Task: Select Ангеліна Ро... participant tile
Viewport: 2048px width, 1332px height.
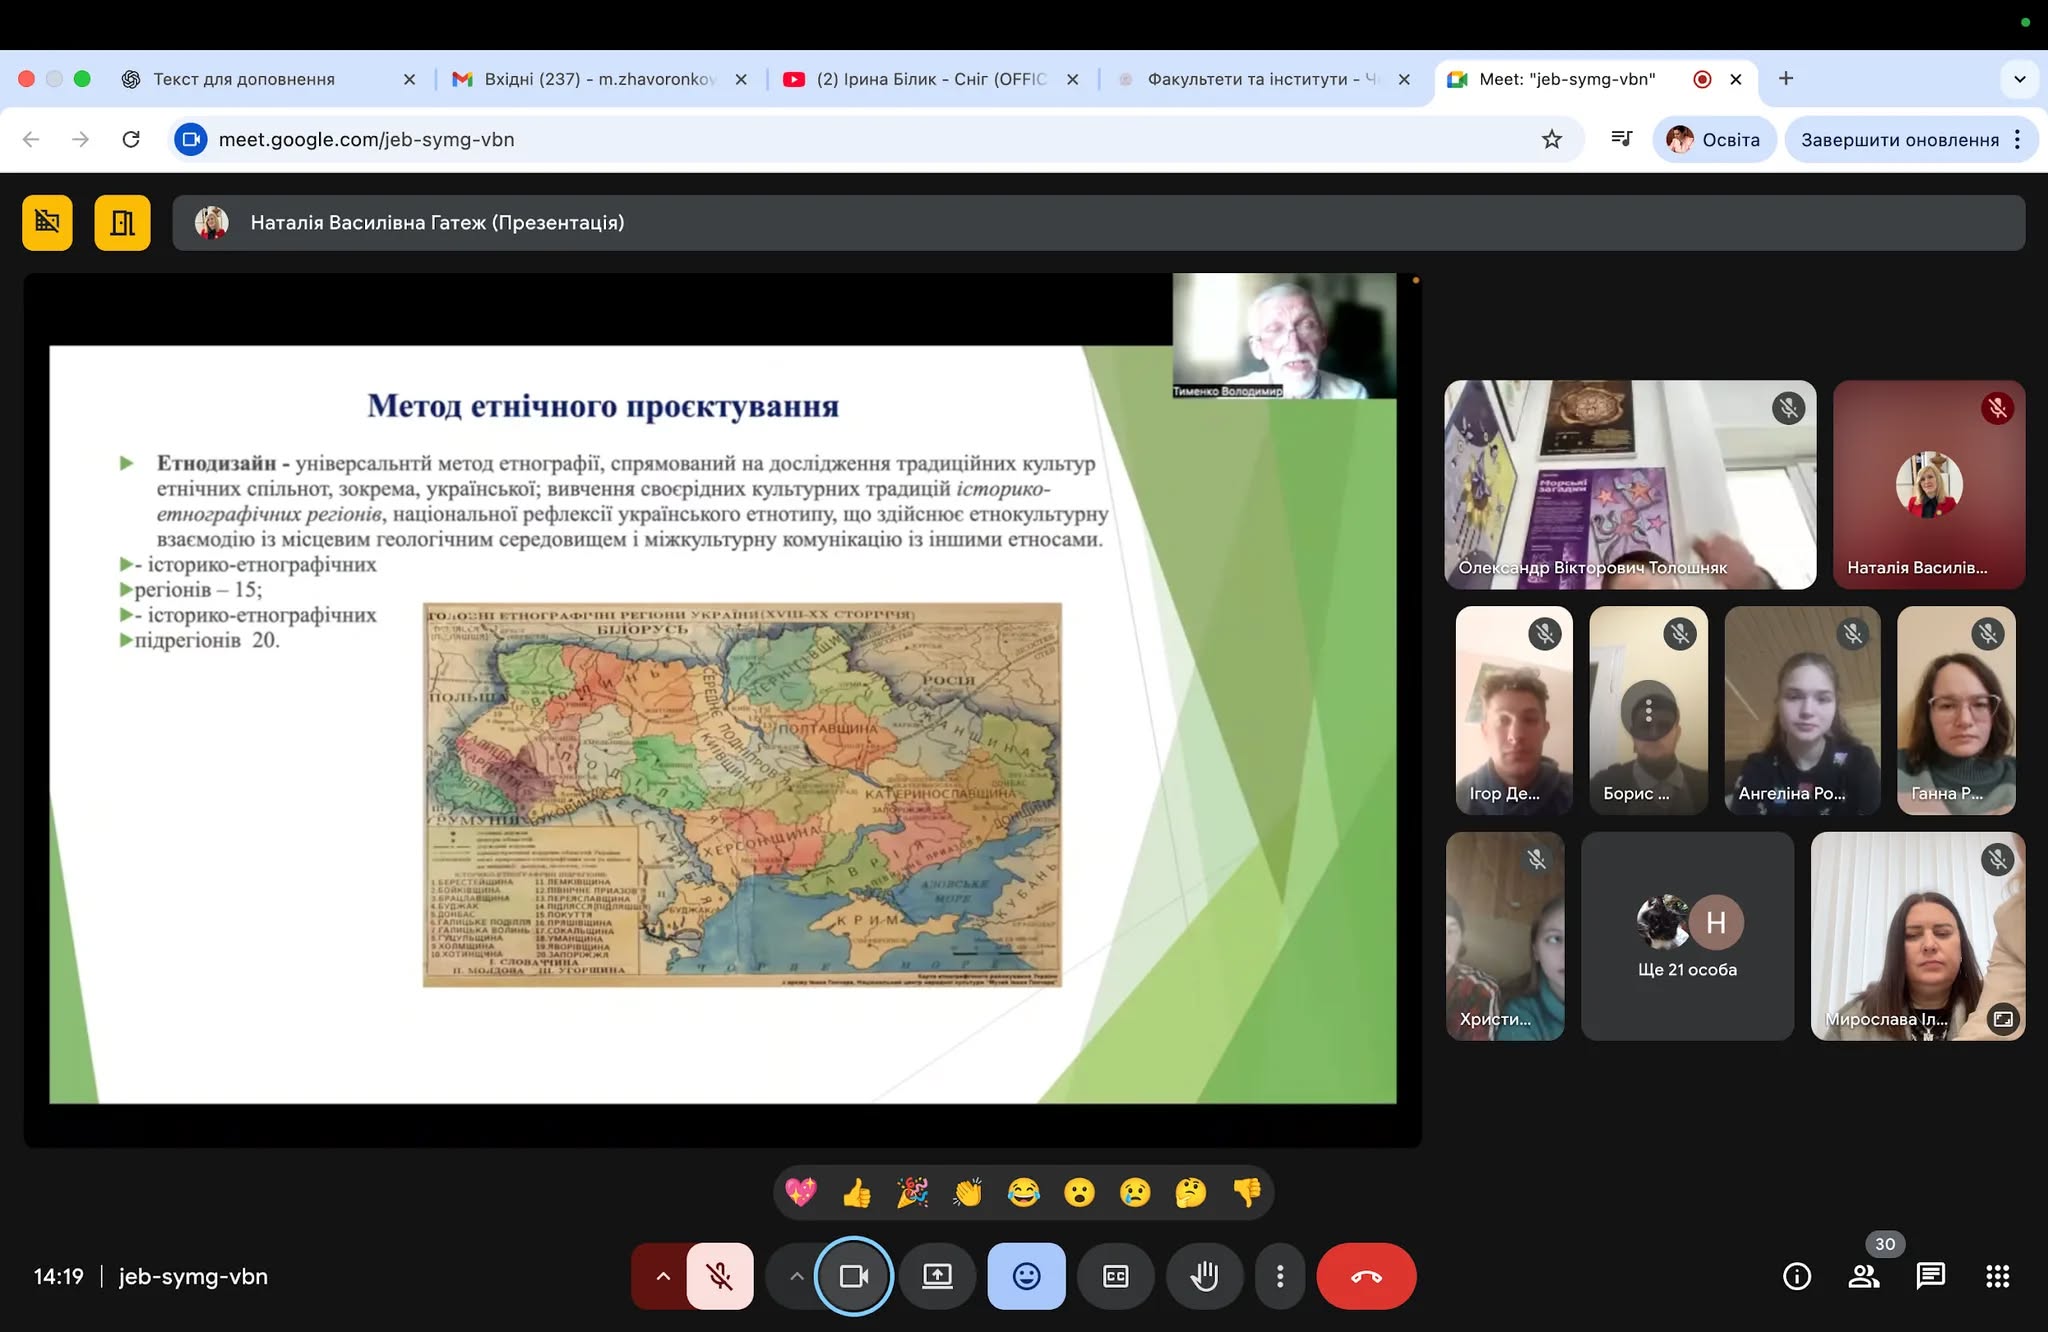Action: (x=1802, y=710)
